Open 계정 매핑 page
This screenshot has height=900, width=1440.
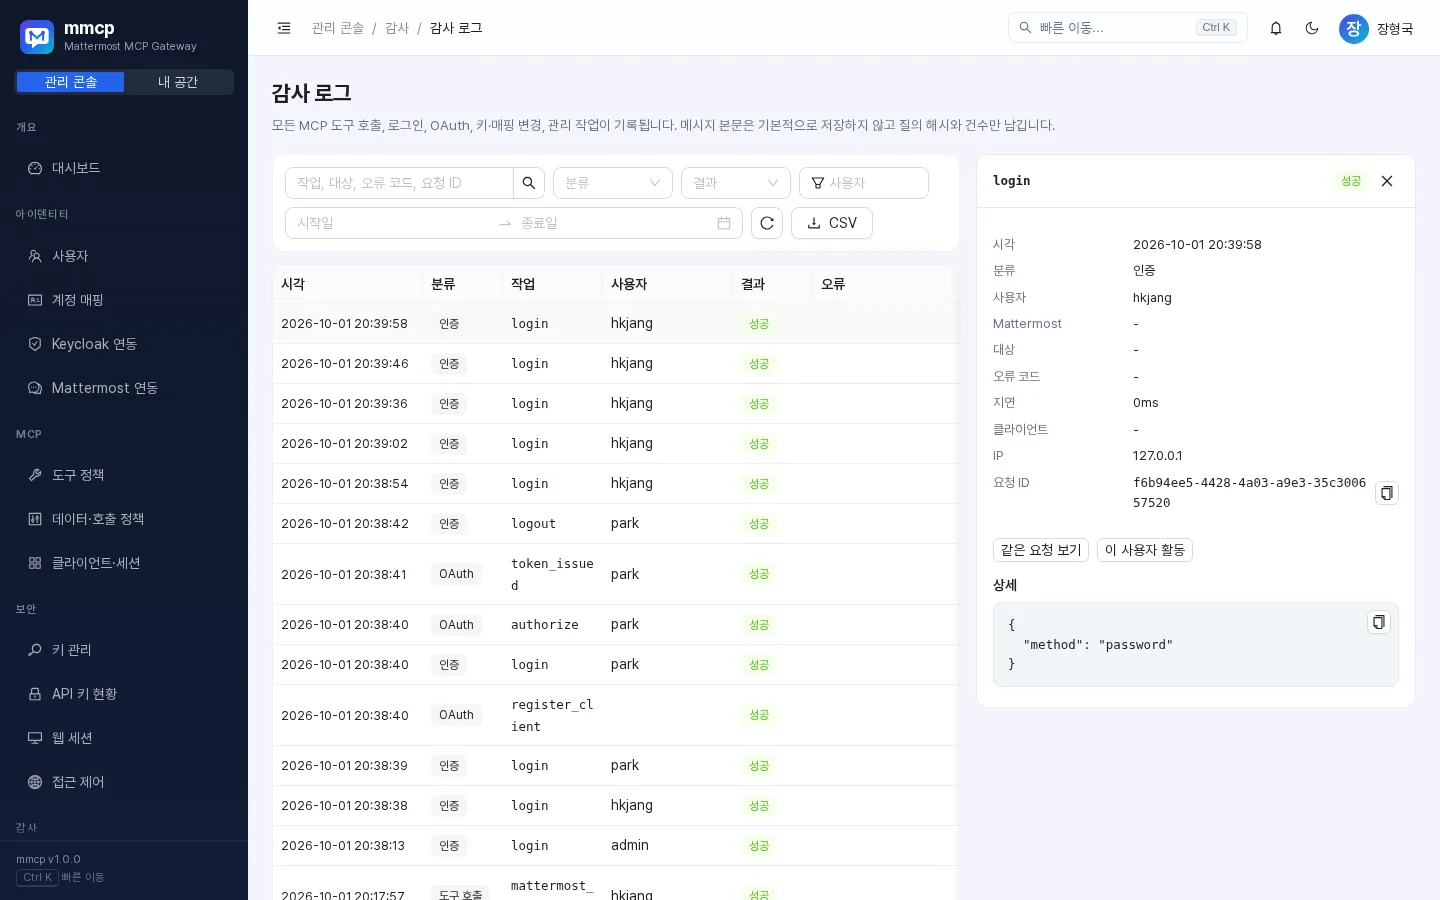[124, 300]
